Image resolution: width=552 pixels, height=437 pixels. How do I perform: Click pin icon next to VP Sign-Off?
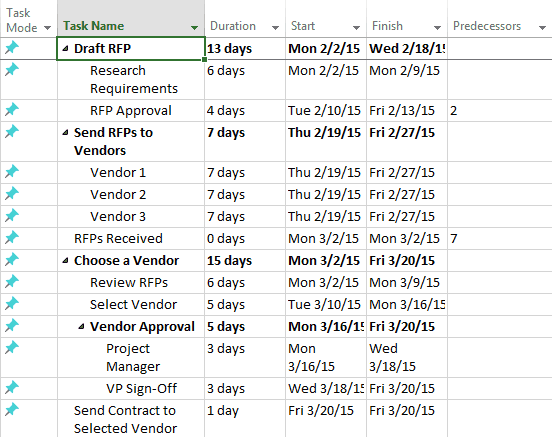12,387
